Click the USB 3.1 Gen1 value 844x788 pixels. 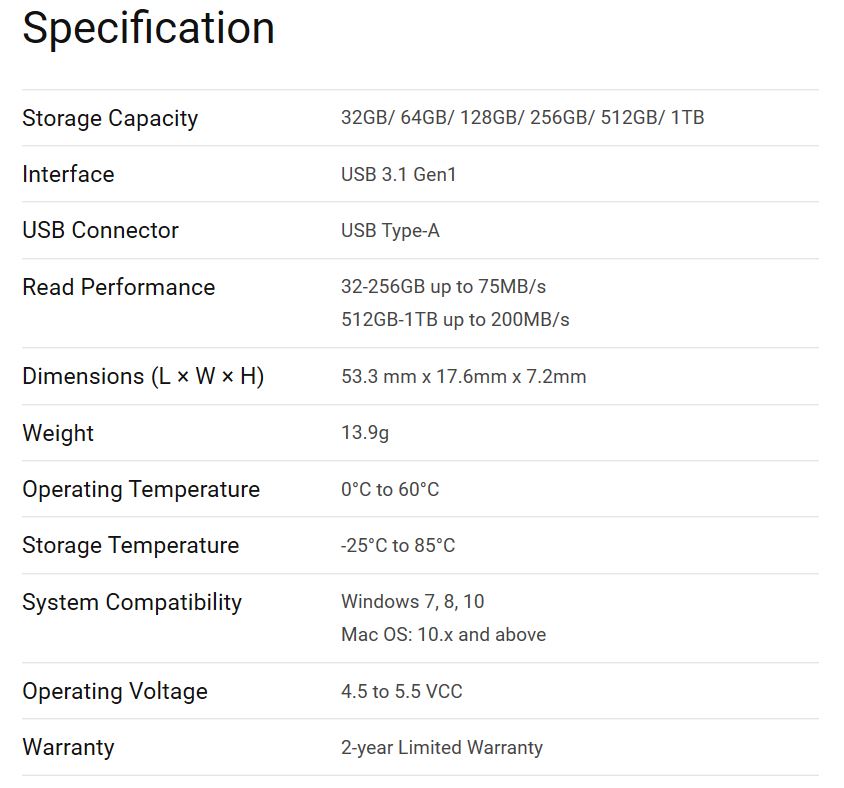coord(398,175)
